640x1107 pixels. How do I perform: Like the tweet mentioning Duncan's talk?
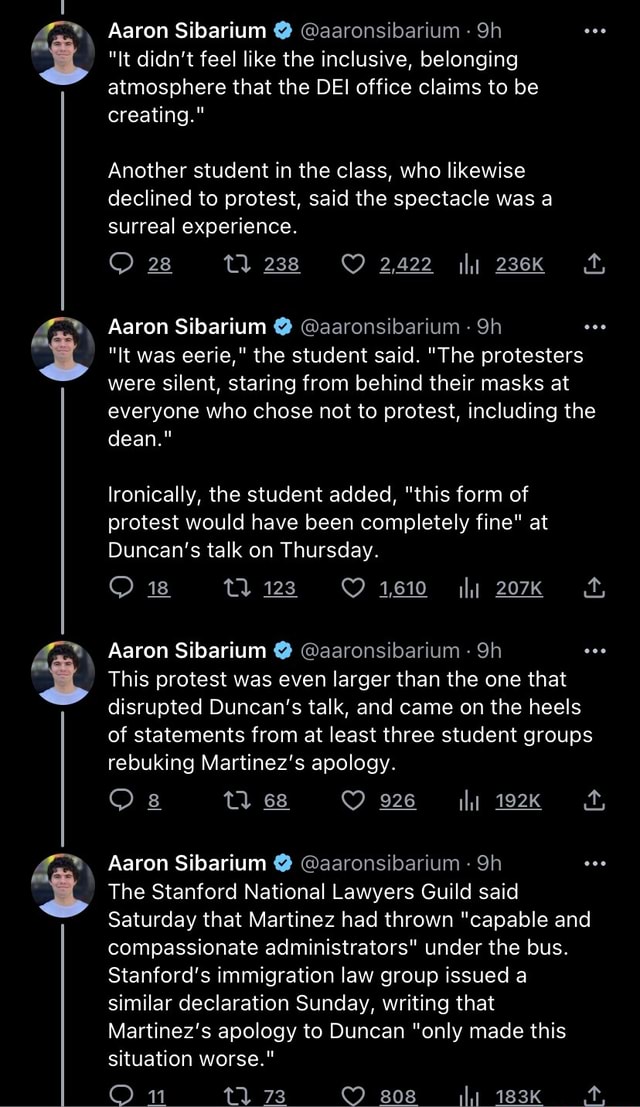pyautogui.click(x=352, y=589)
